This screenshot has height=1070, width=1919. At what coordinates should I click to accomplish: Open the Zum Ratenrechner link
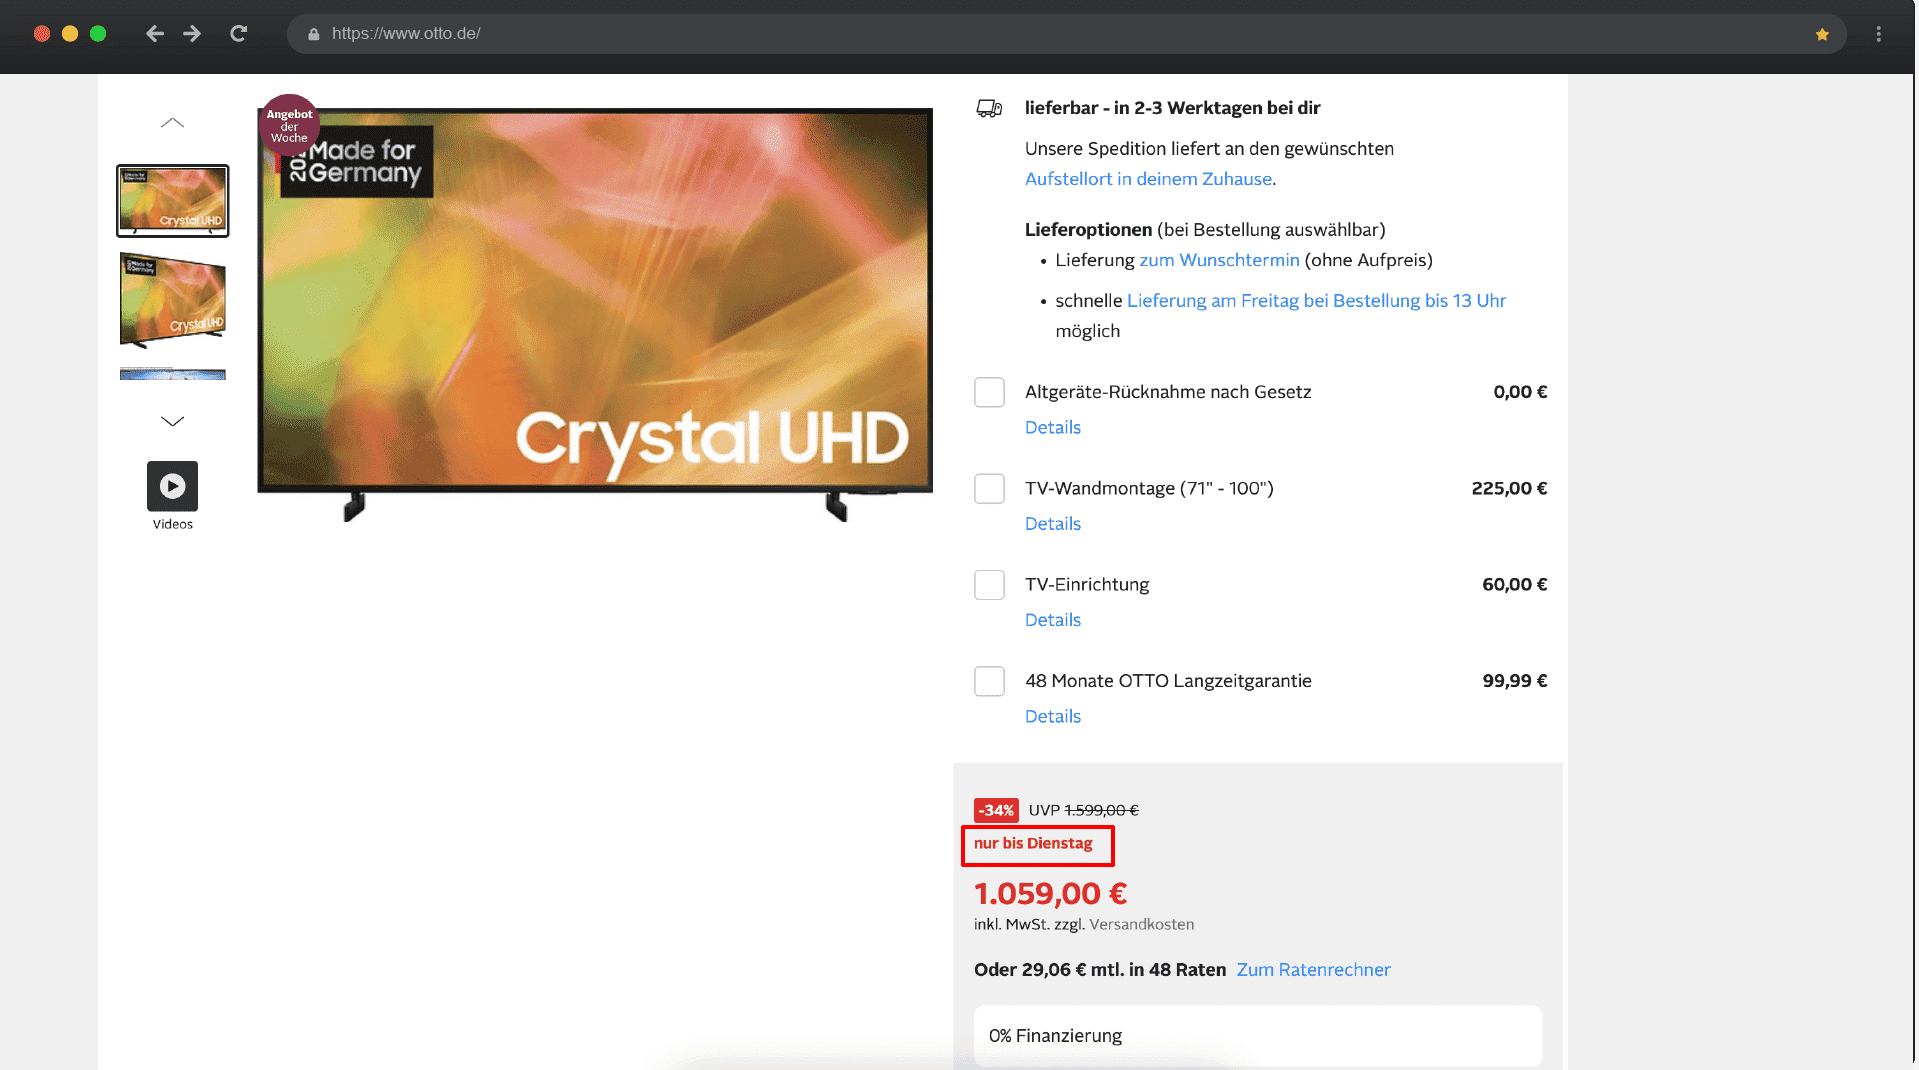pos(1313,970)
